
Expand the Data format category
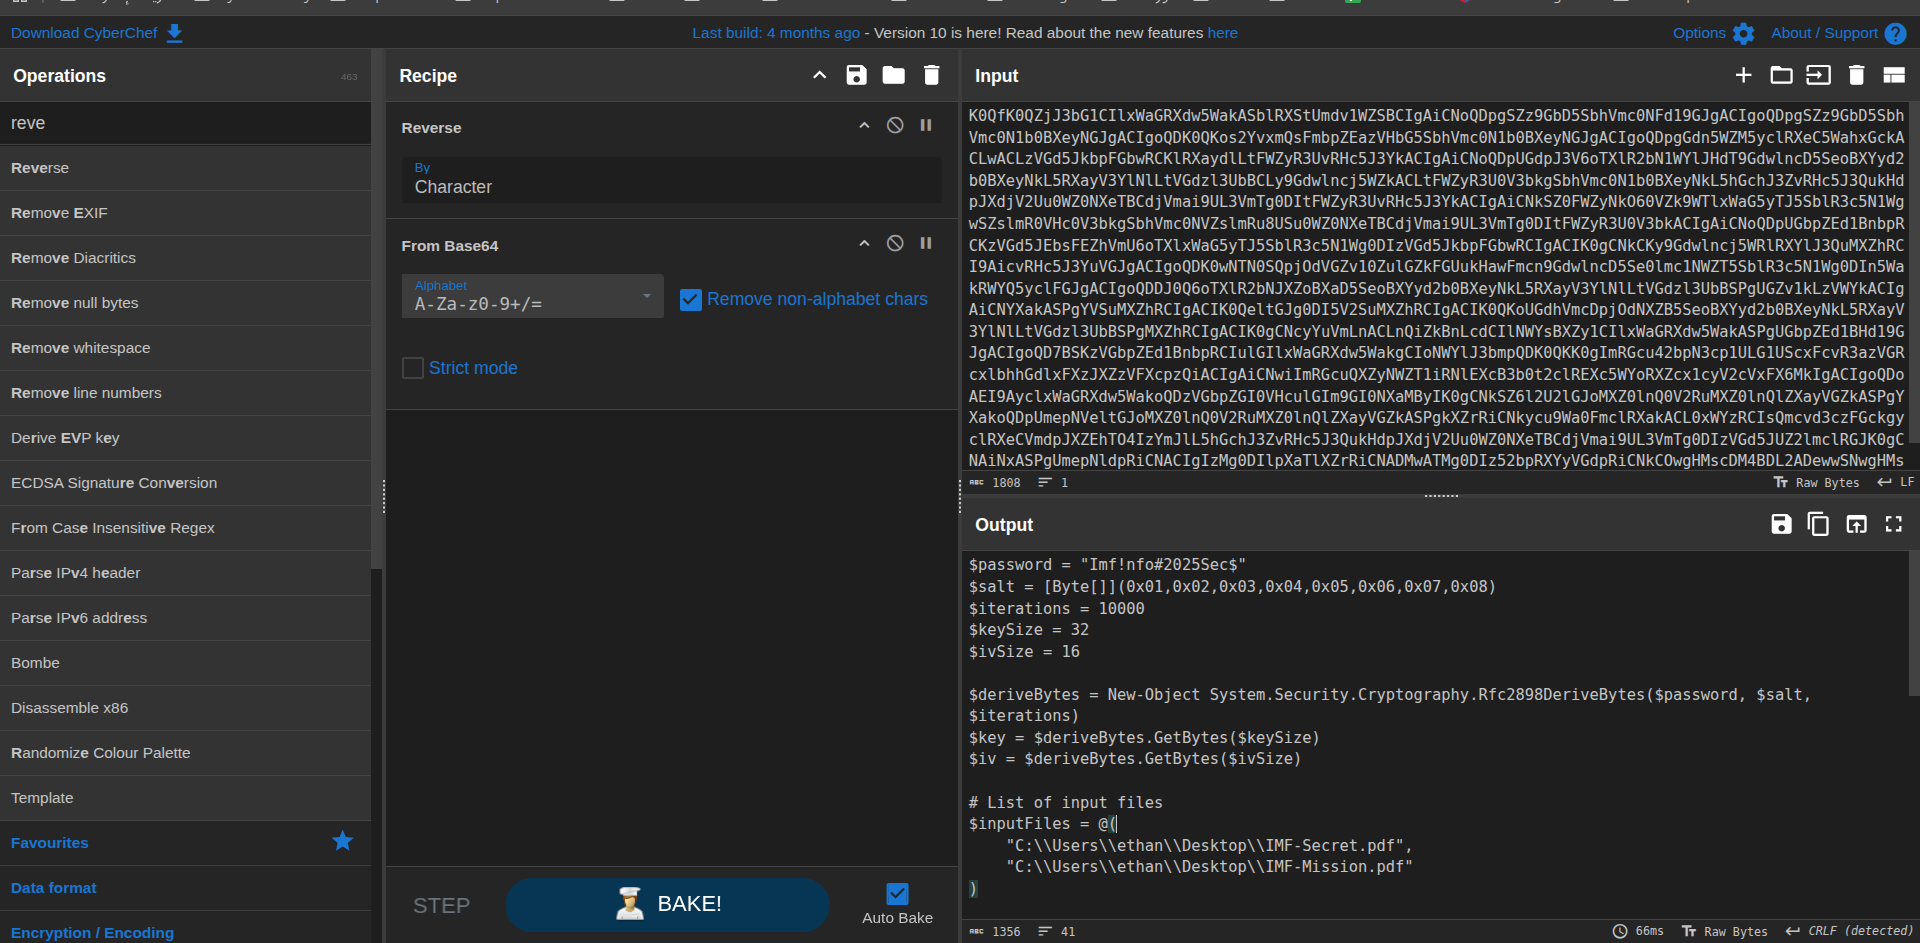(54, 888)
